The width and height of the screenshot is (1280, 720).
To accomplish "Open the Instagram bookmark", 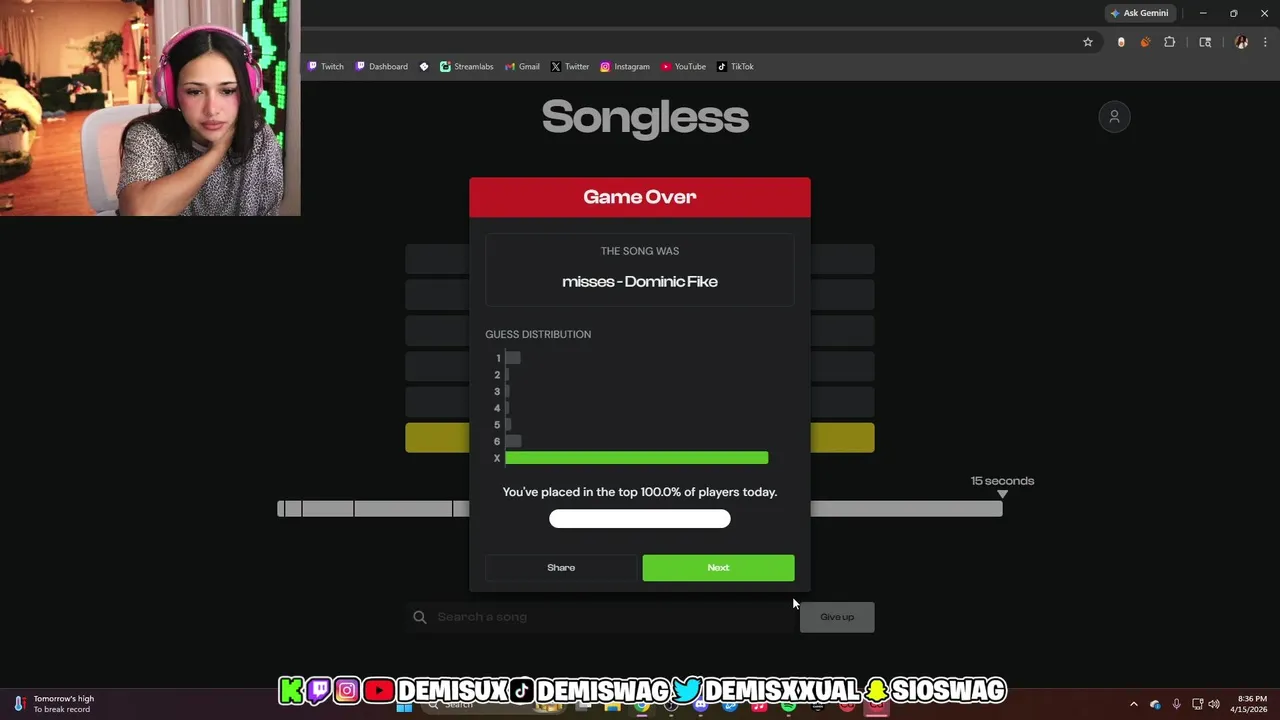I will click(625, 67).
